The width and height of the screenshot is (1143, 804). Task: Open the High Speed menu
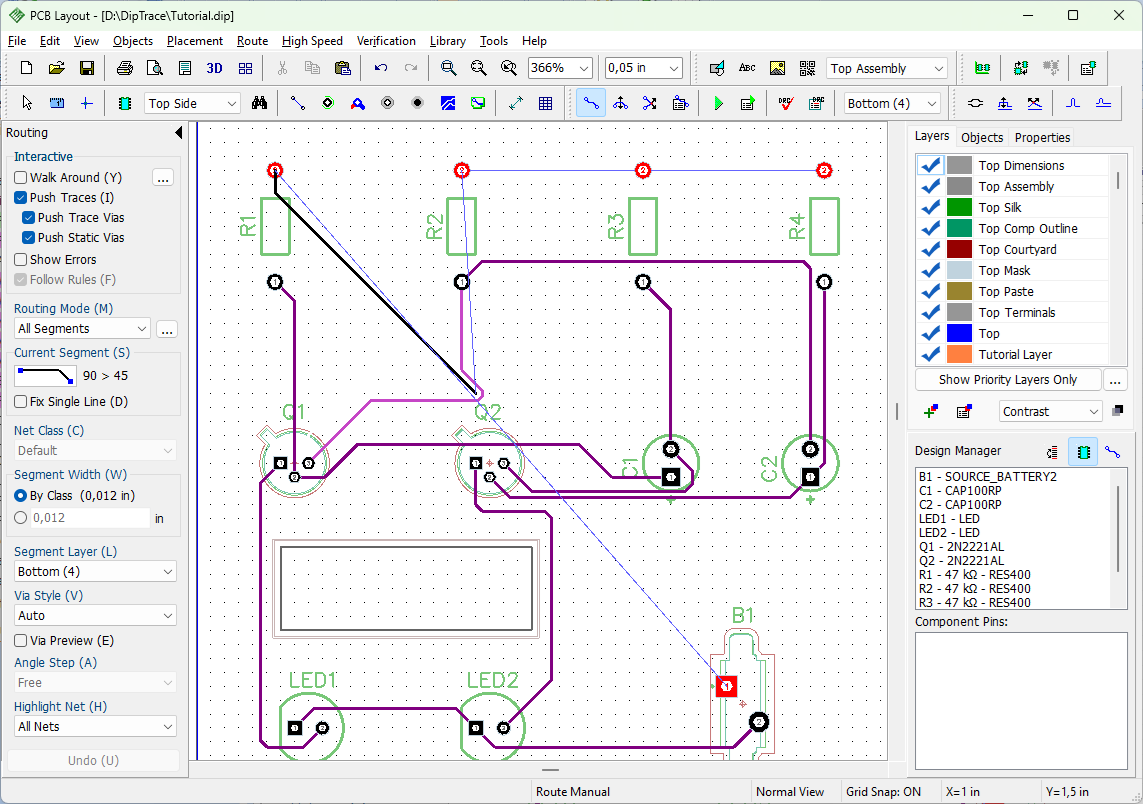coord(312,41)
